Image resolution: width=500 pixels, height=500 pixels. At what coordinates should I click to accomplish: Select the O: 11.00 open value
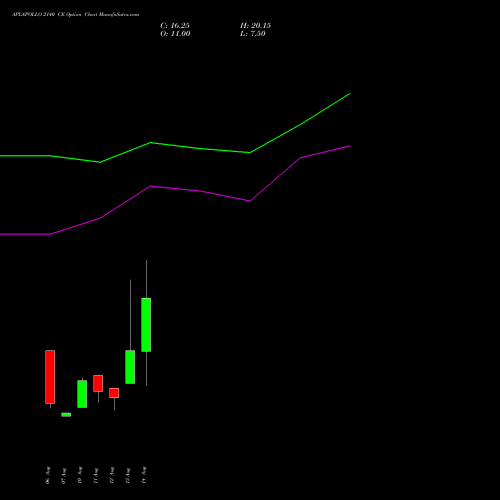click(175, 34)
